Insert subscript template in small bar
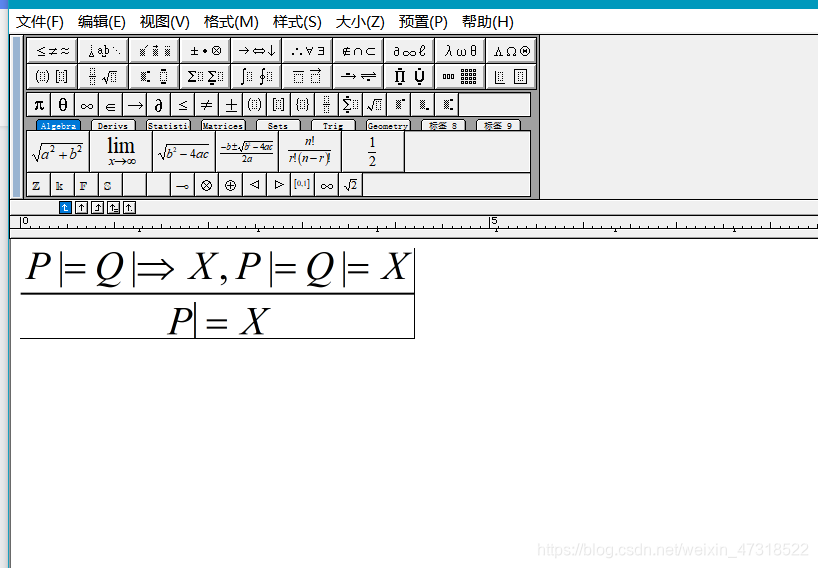This screenshot has height=568, width=818. (x=423, y=105)
